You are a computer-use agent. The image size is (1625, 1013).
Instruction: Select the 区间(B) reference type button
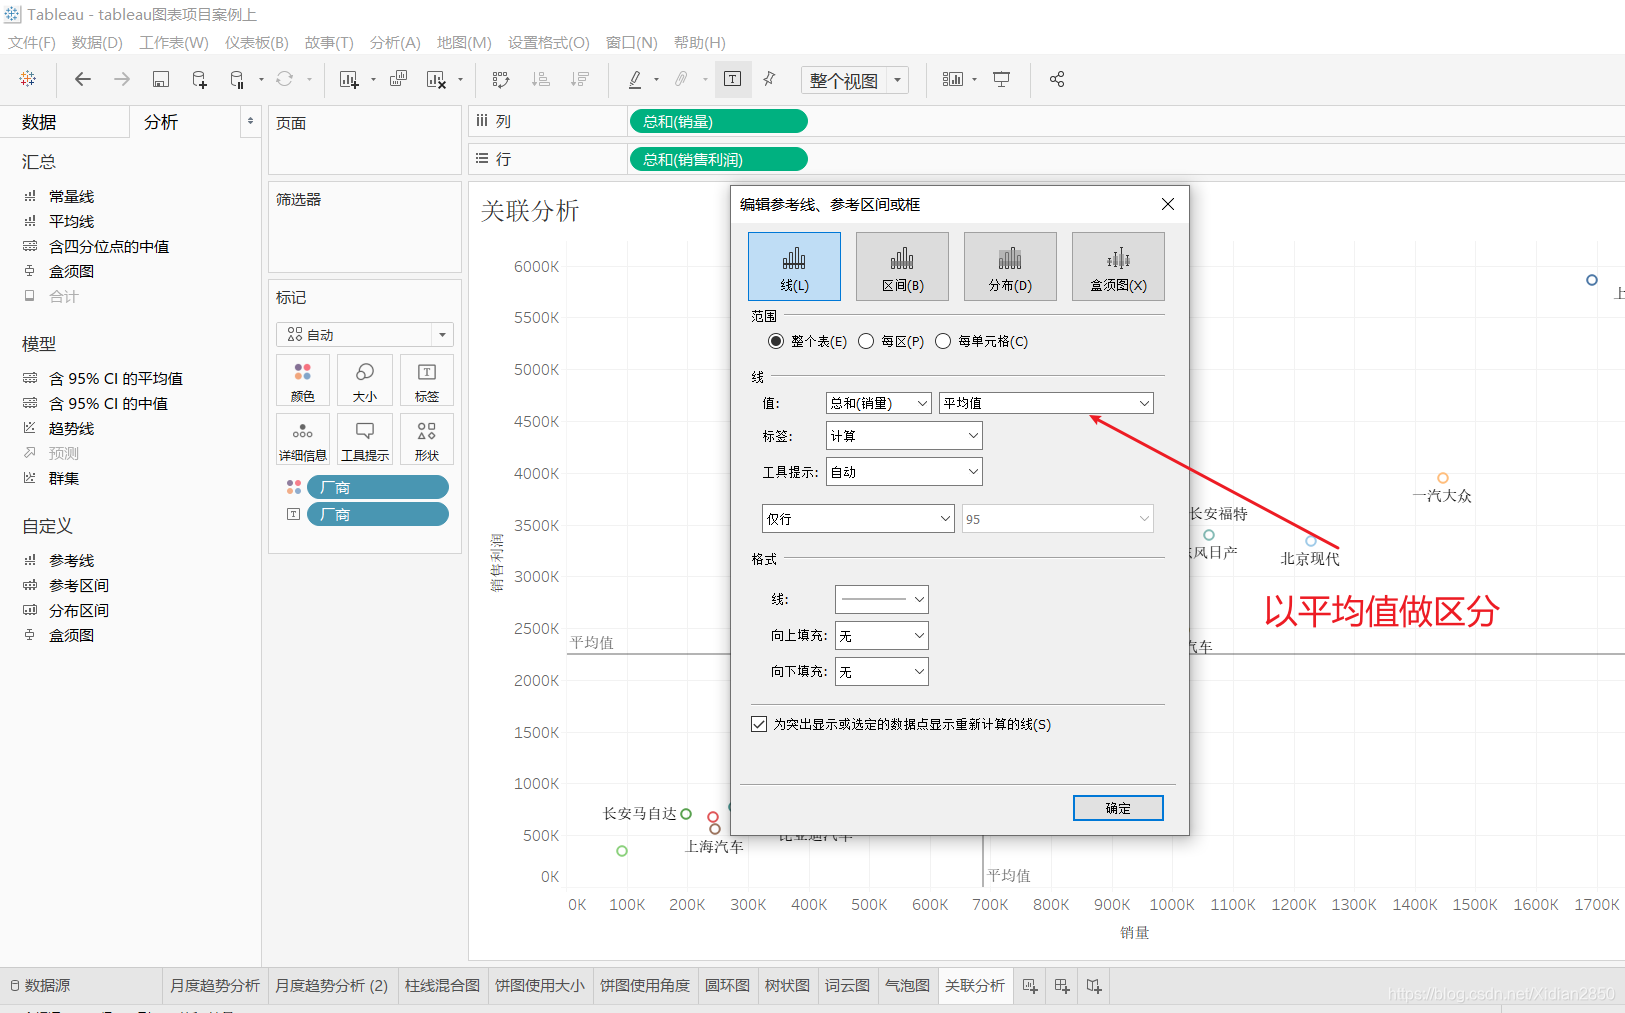point(902,266)
